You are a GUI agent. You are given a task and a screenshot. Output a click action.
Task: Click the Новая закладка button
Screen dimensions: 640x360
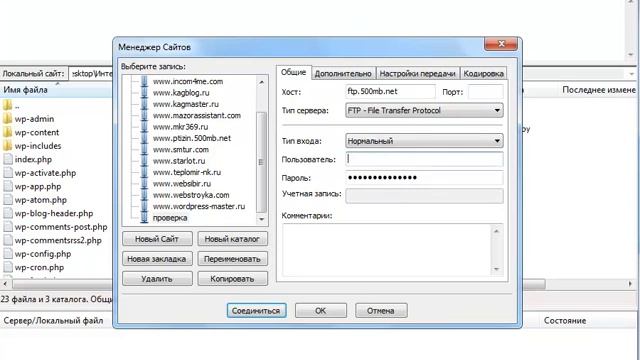[157, 259]
